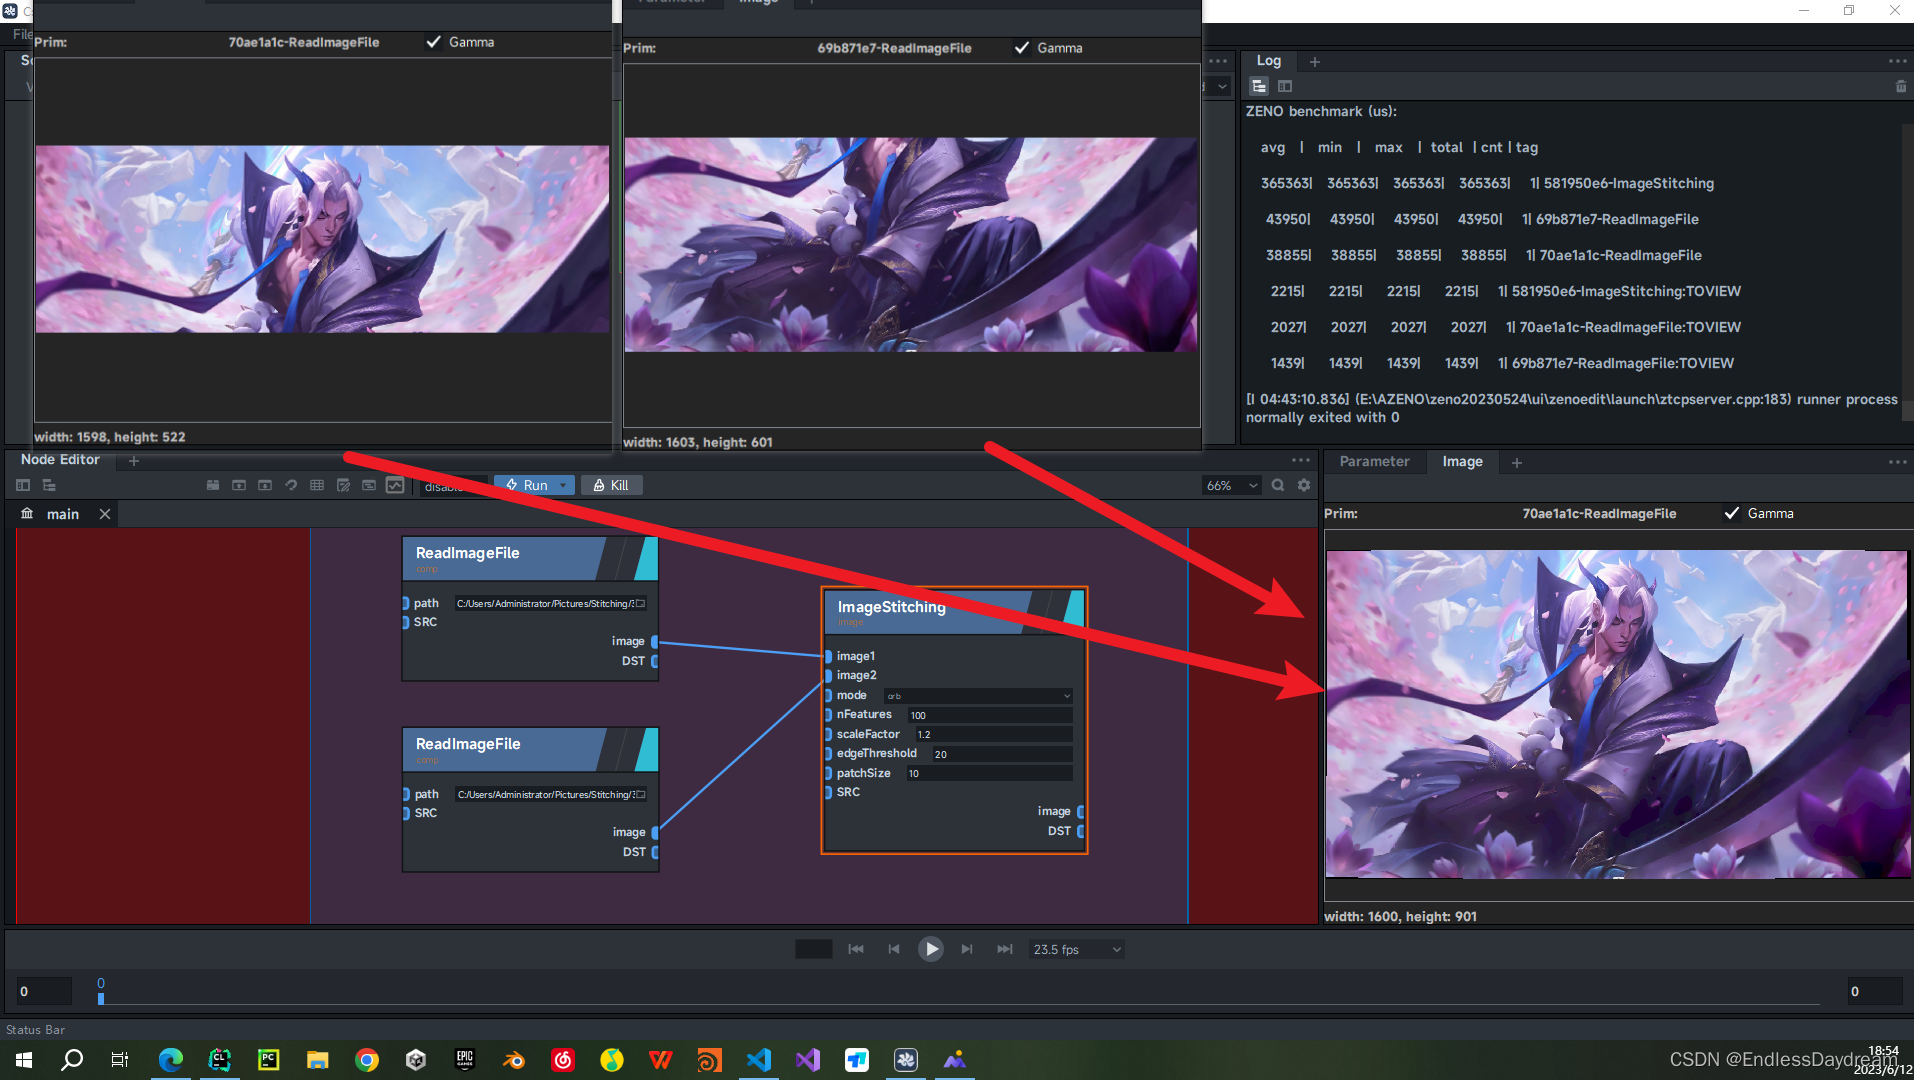Open the subnet list panel icon in Node Editor toolbar

23,485
